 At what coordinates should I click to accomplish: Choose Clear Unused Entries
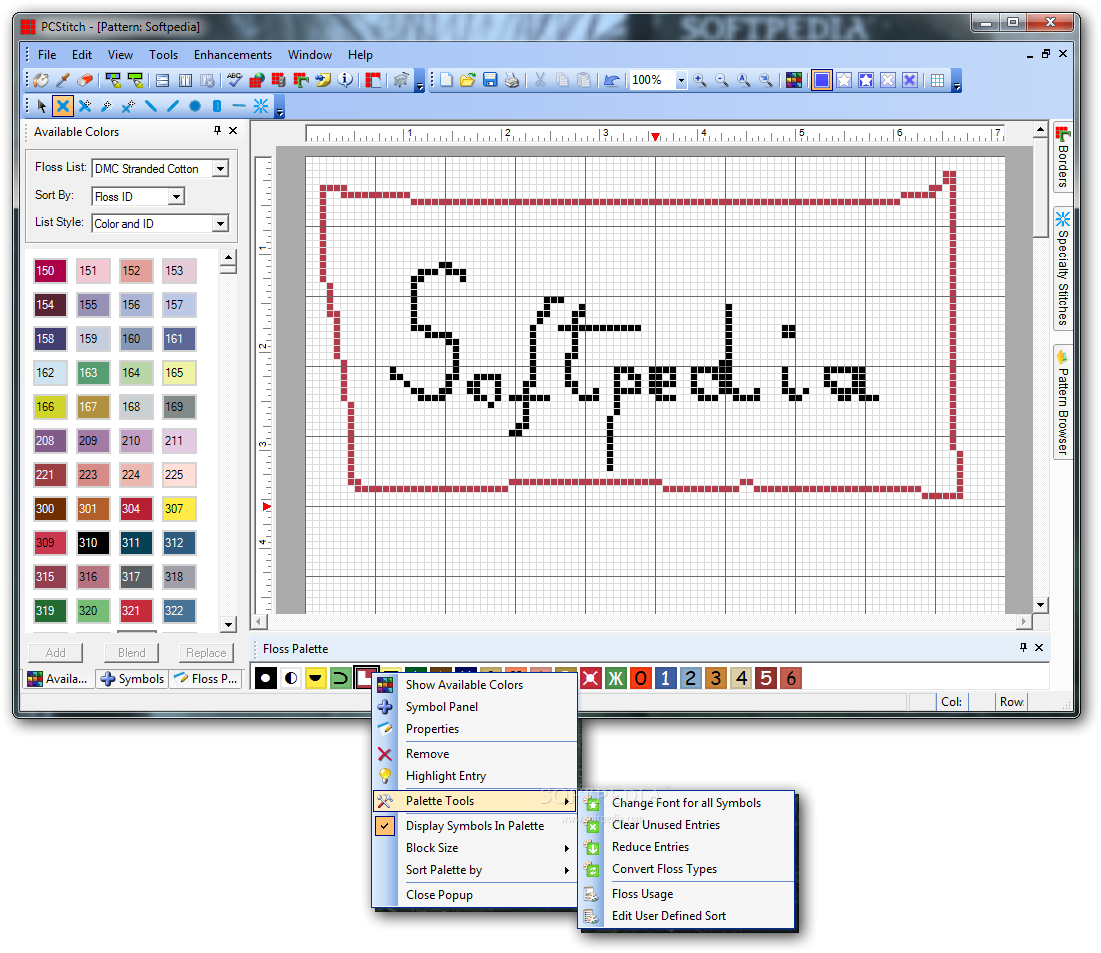[x=688, y=825]
